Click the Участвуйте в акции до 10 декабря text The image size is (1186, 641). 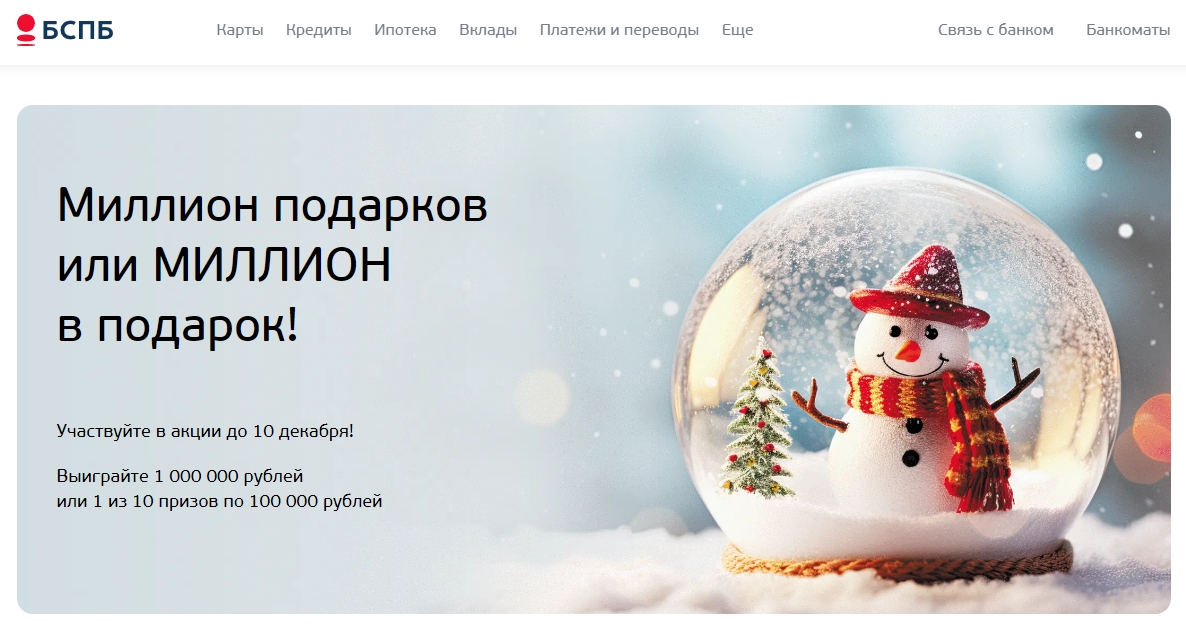[x=205, y=431]
